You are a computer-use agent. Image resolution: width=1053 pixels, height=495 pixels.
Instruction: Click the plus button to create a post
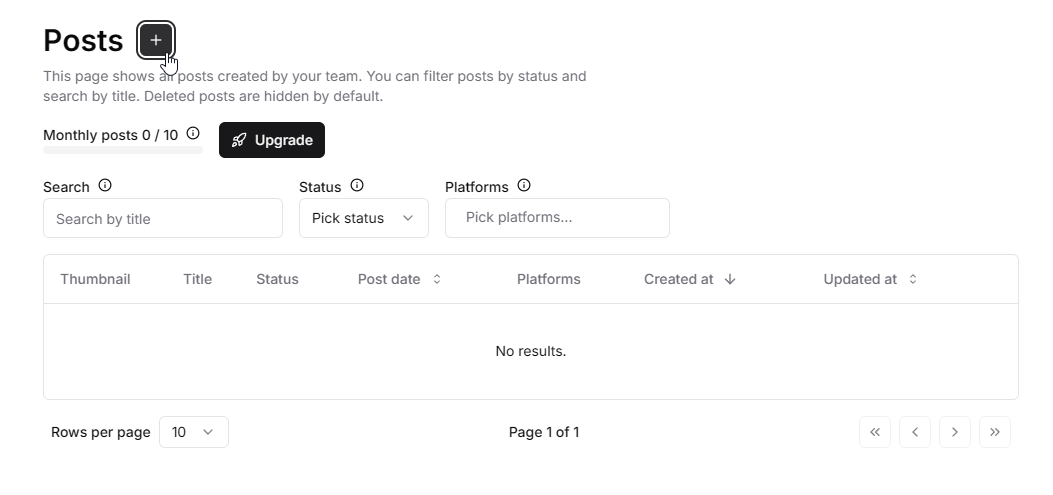coord(156,40)
